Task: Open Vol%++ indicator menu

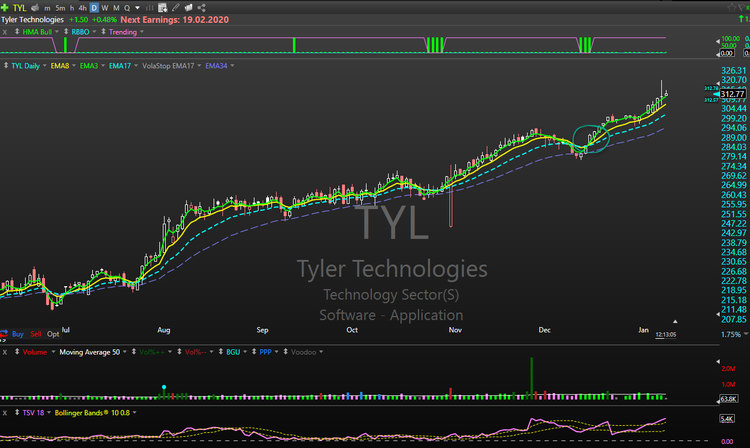Action: [x=170, y=352]
